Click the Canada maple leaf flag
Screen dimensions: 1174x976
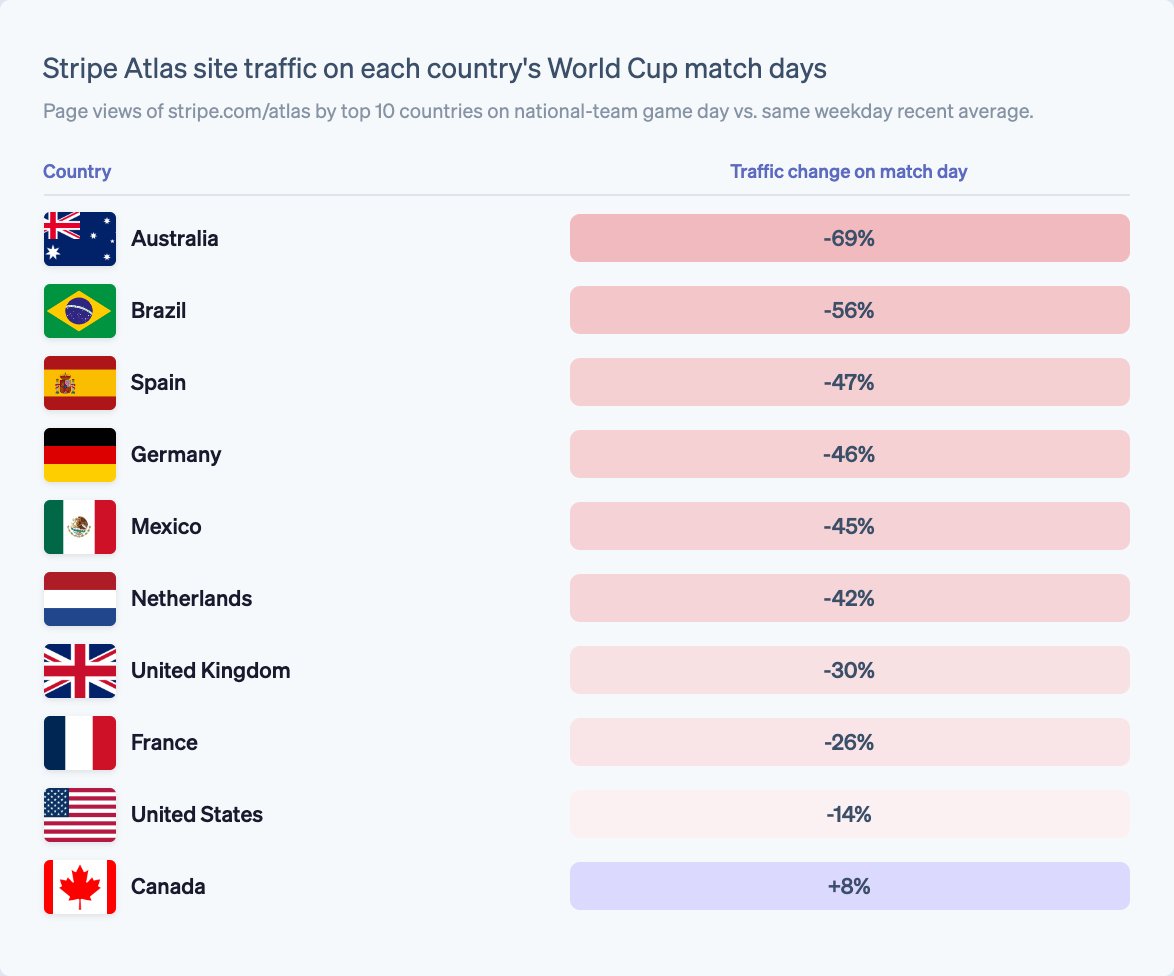coord(80,887)
